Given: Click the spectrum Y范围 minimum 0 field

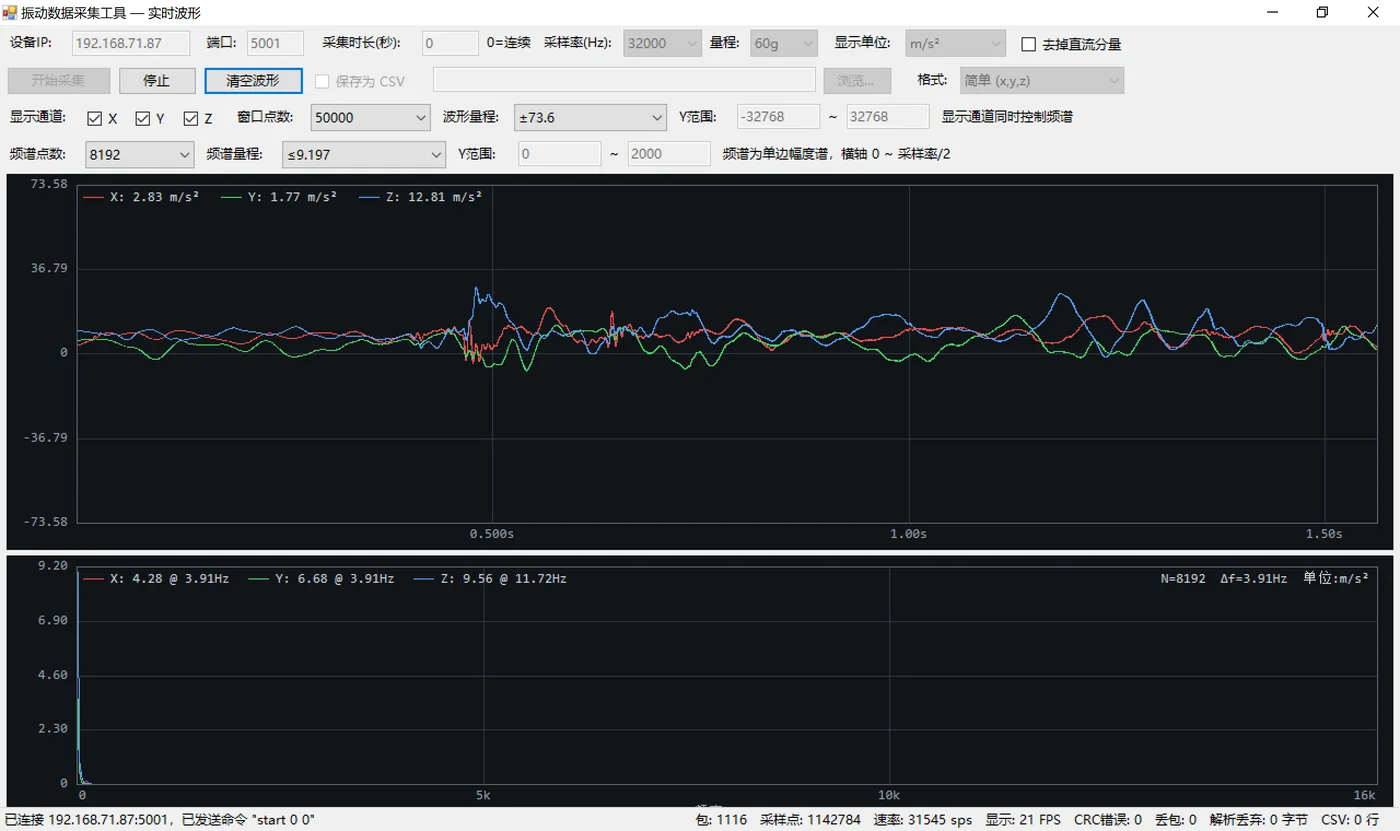Looking at the screenshot, I should coord(559,154).
